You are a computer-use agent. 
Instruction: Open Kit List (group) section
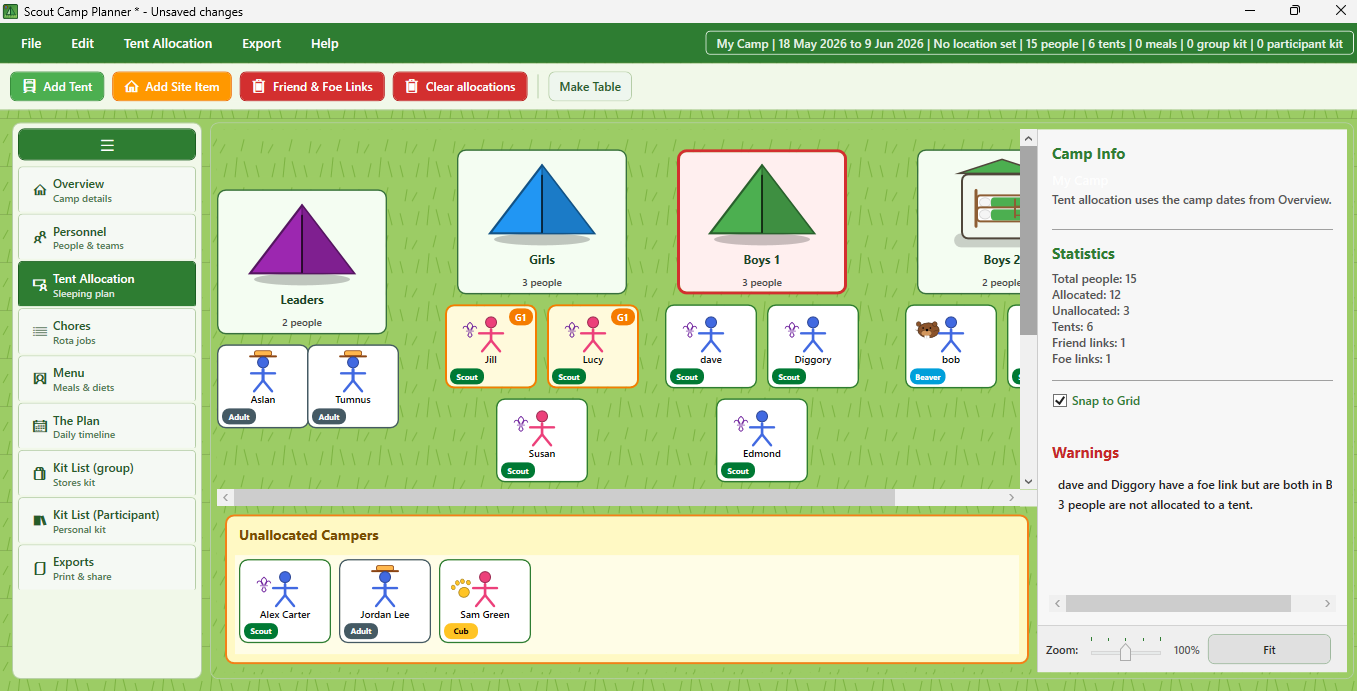(107, 474)
